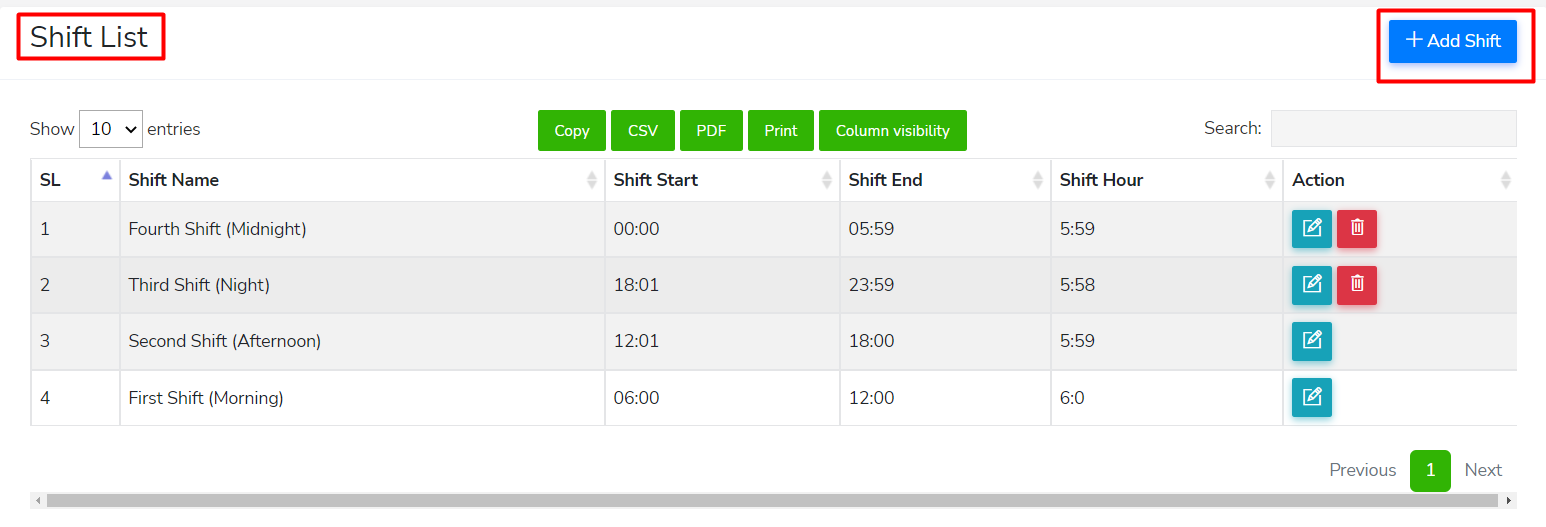
Task: Edit the Third Shift (Night) row
Action: pos(1311,285)
